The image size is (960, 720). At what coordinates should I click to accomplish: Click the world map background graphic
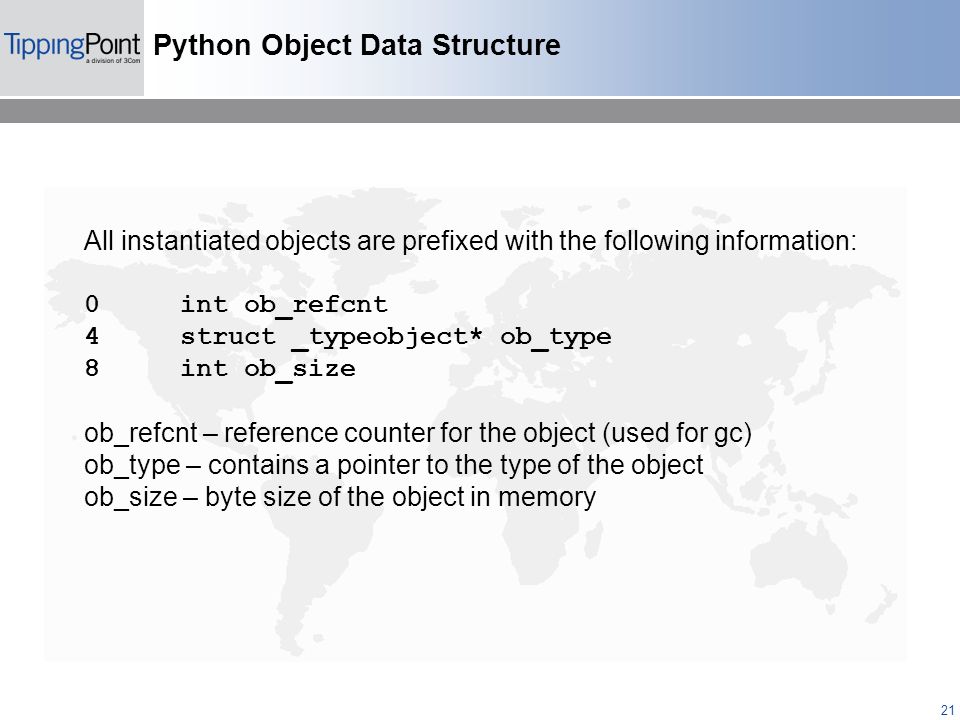click(475, 424)
